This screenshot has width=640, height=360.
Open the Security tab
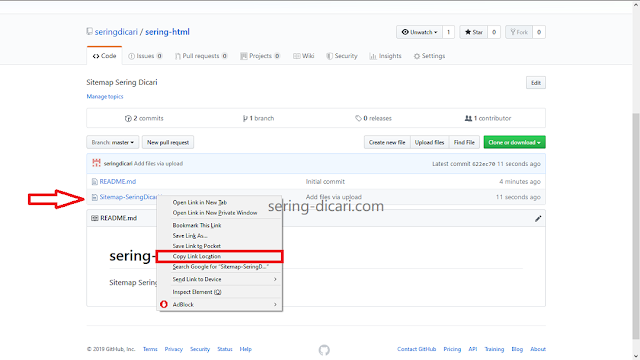tap(342, 56)
